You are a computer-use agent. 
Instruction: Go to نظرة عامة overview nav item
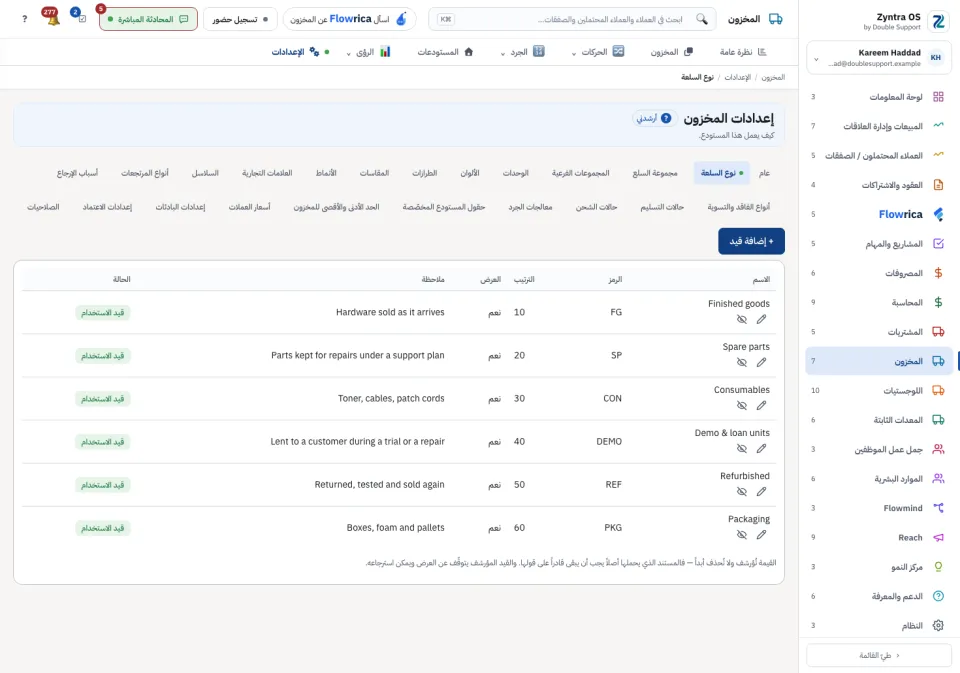pos(743,52)
